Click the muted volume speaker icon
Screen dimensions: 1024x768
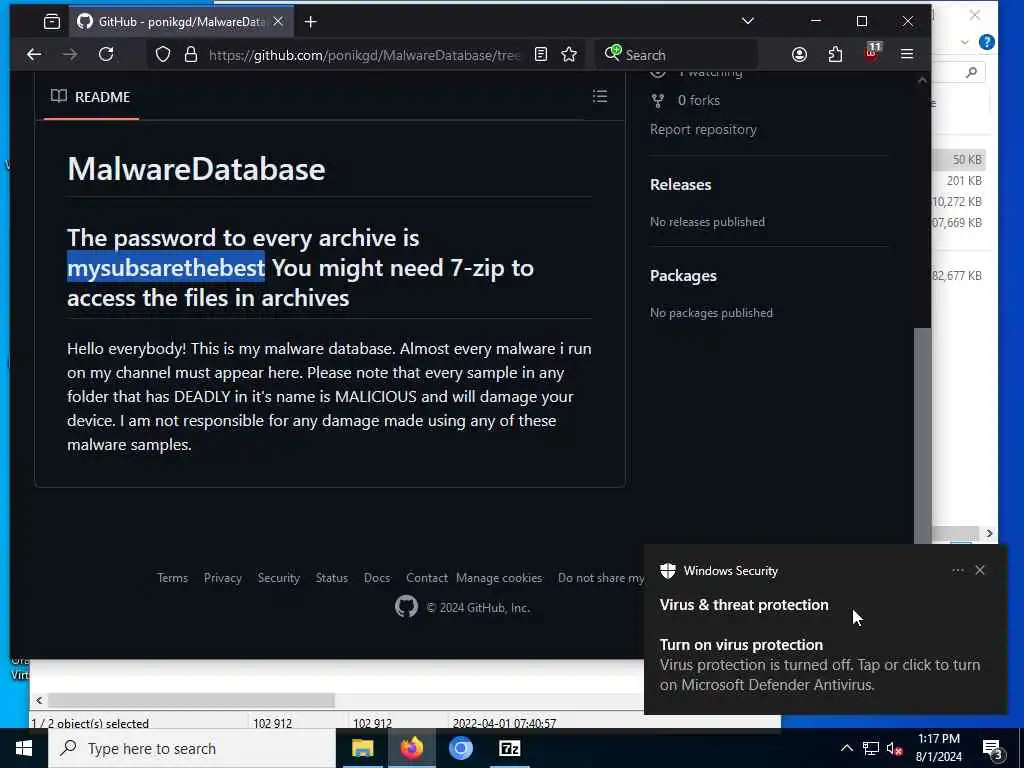895,748
